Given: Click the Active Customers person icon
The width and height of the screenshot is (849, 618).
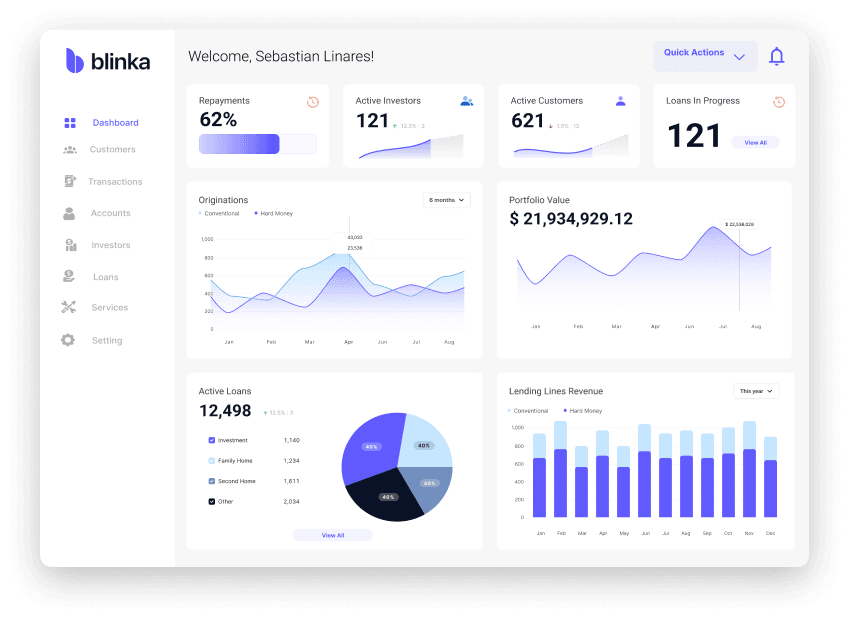Looking at the screenshot, I should pyautogui.click(x=621, y=101).
